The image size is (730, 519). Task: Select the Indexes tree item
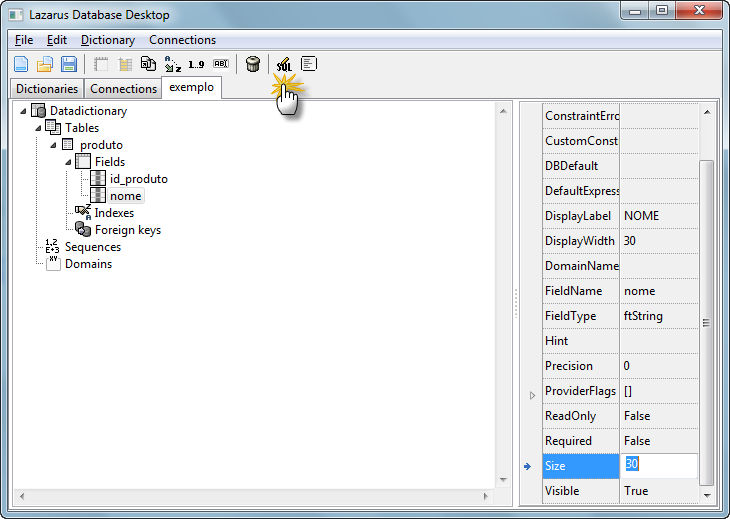114,213
